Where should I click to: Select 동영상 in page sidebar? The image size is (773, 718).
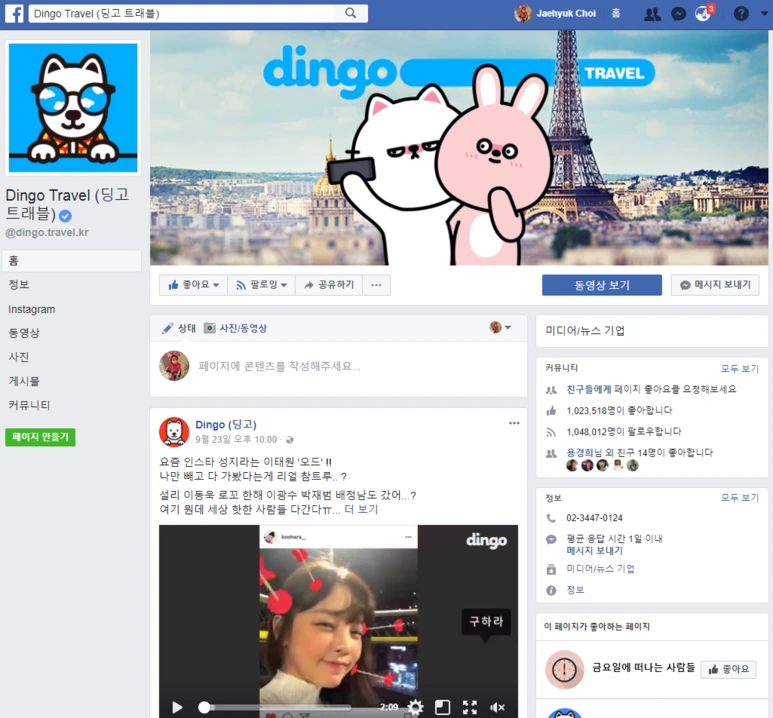click(24, 333)
